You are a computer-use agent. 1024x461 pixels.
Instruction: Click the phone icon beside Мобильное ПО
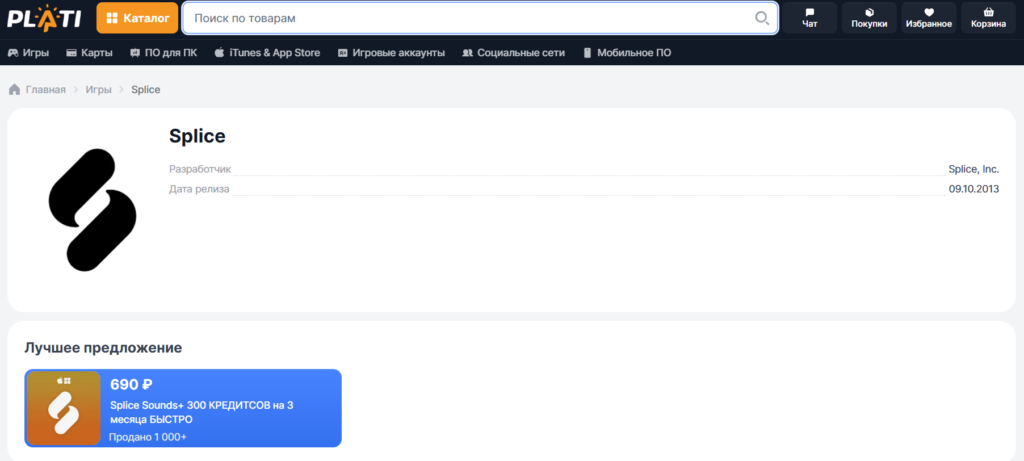[x=587, y=53]
